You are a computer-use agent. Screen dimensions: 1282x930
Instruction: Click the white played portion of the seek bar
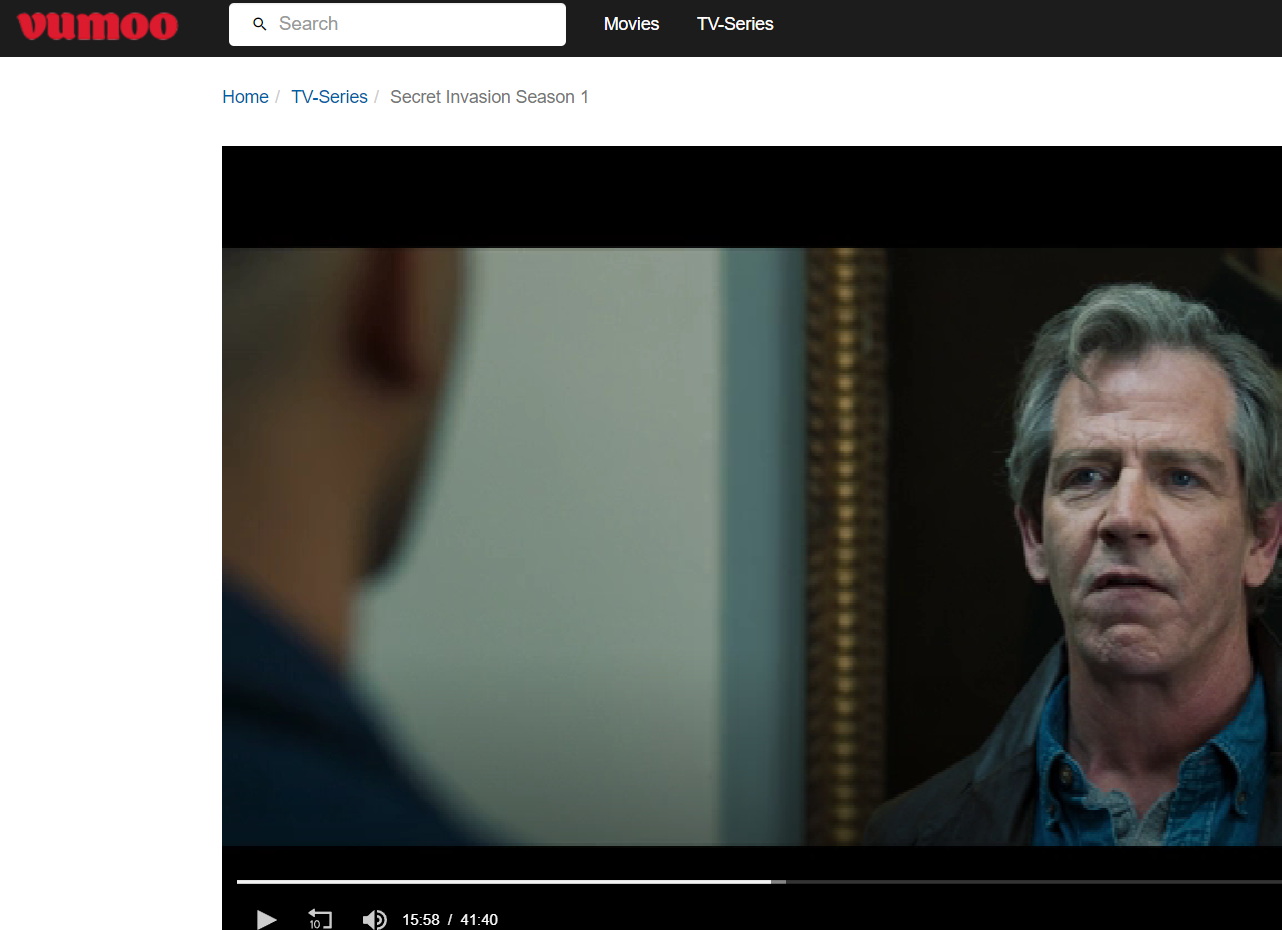(x=500, y=882)
